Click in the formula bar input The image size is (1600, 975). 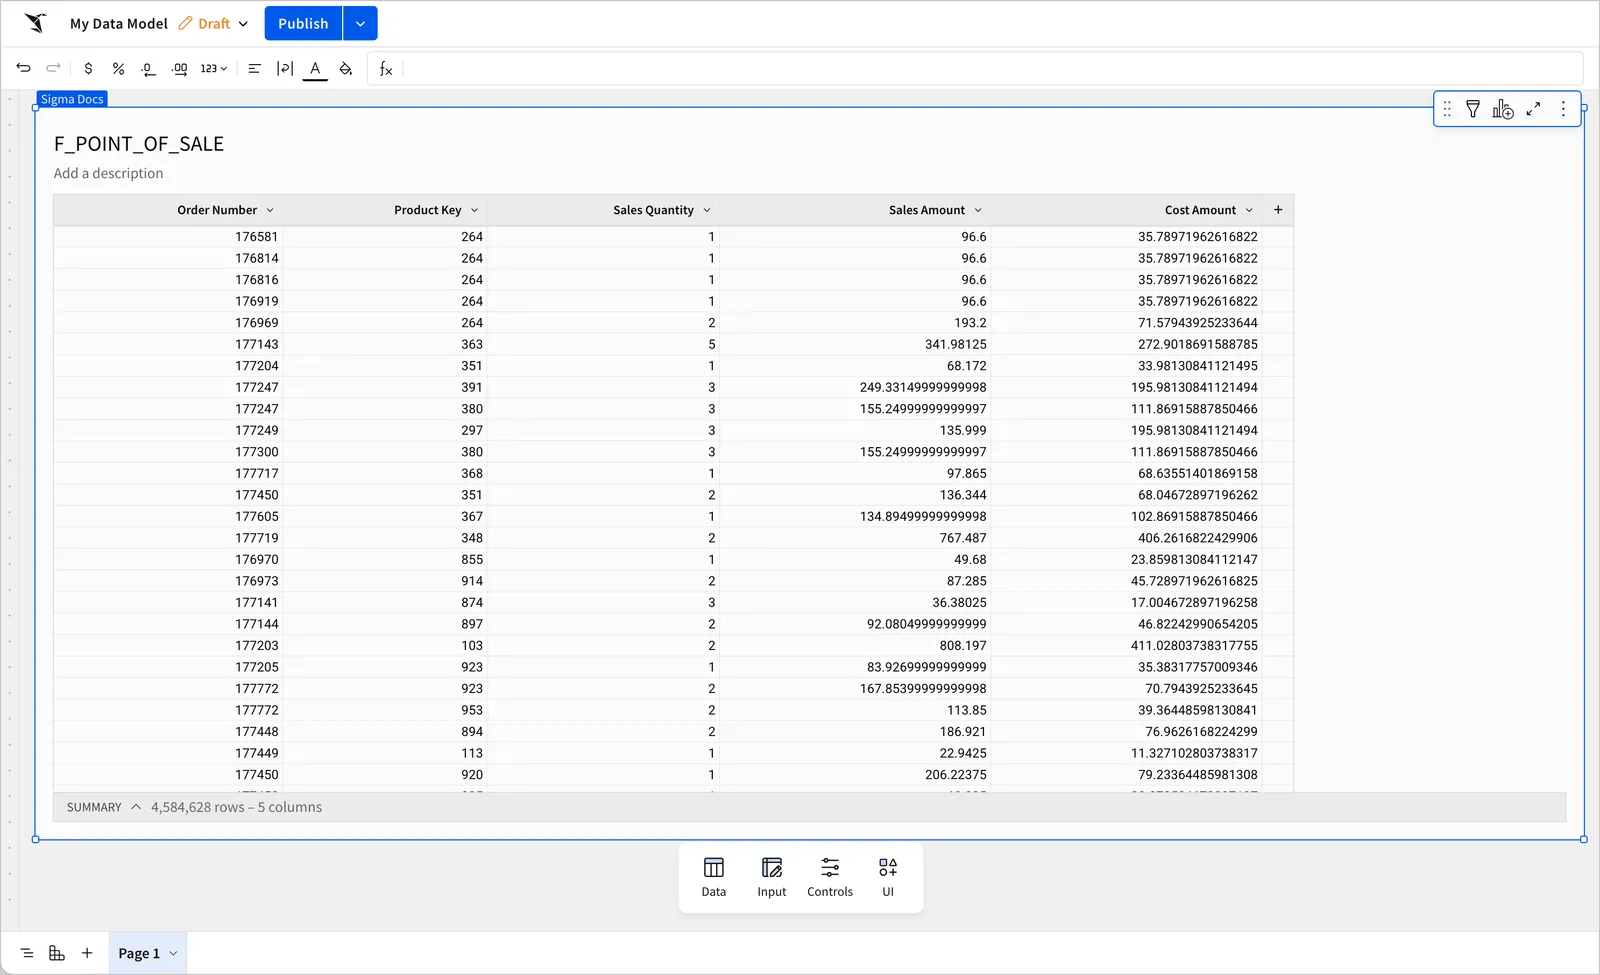click(990, 68)
